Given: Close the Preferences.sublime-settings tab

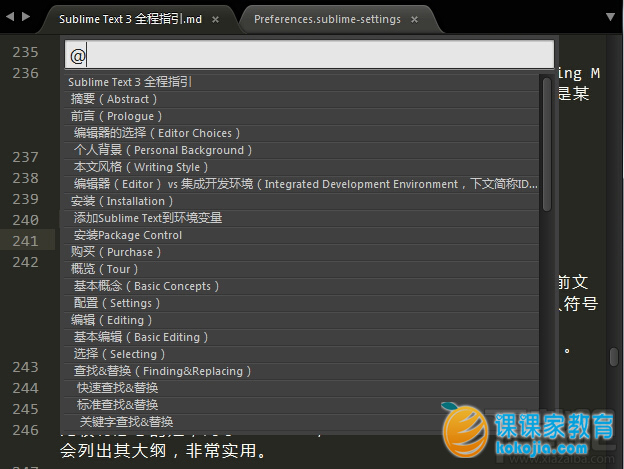Looking at the screenshot, I should coord(414,19).
